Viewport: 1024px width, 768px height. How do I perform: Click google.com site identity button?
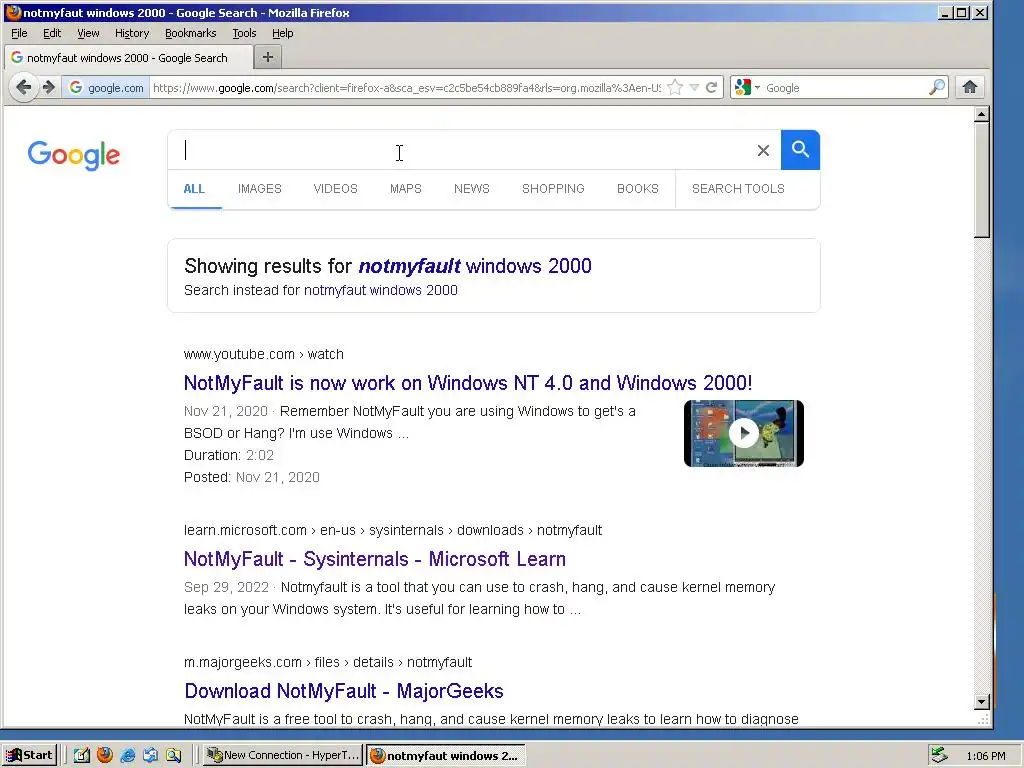[x=106, y=88]
